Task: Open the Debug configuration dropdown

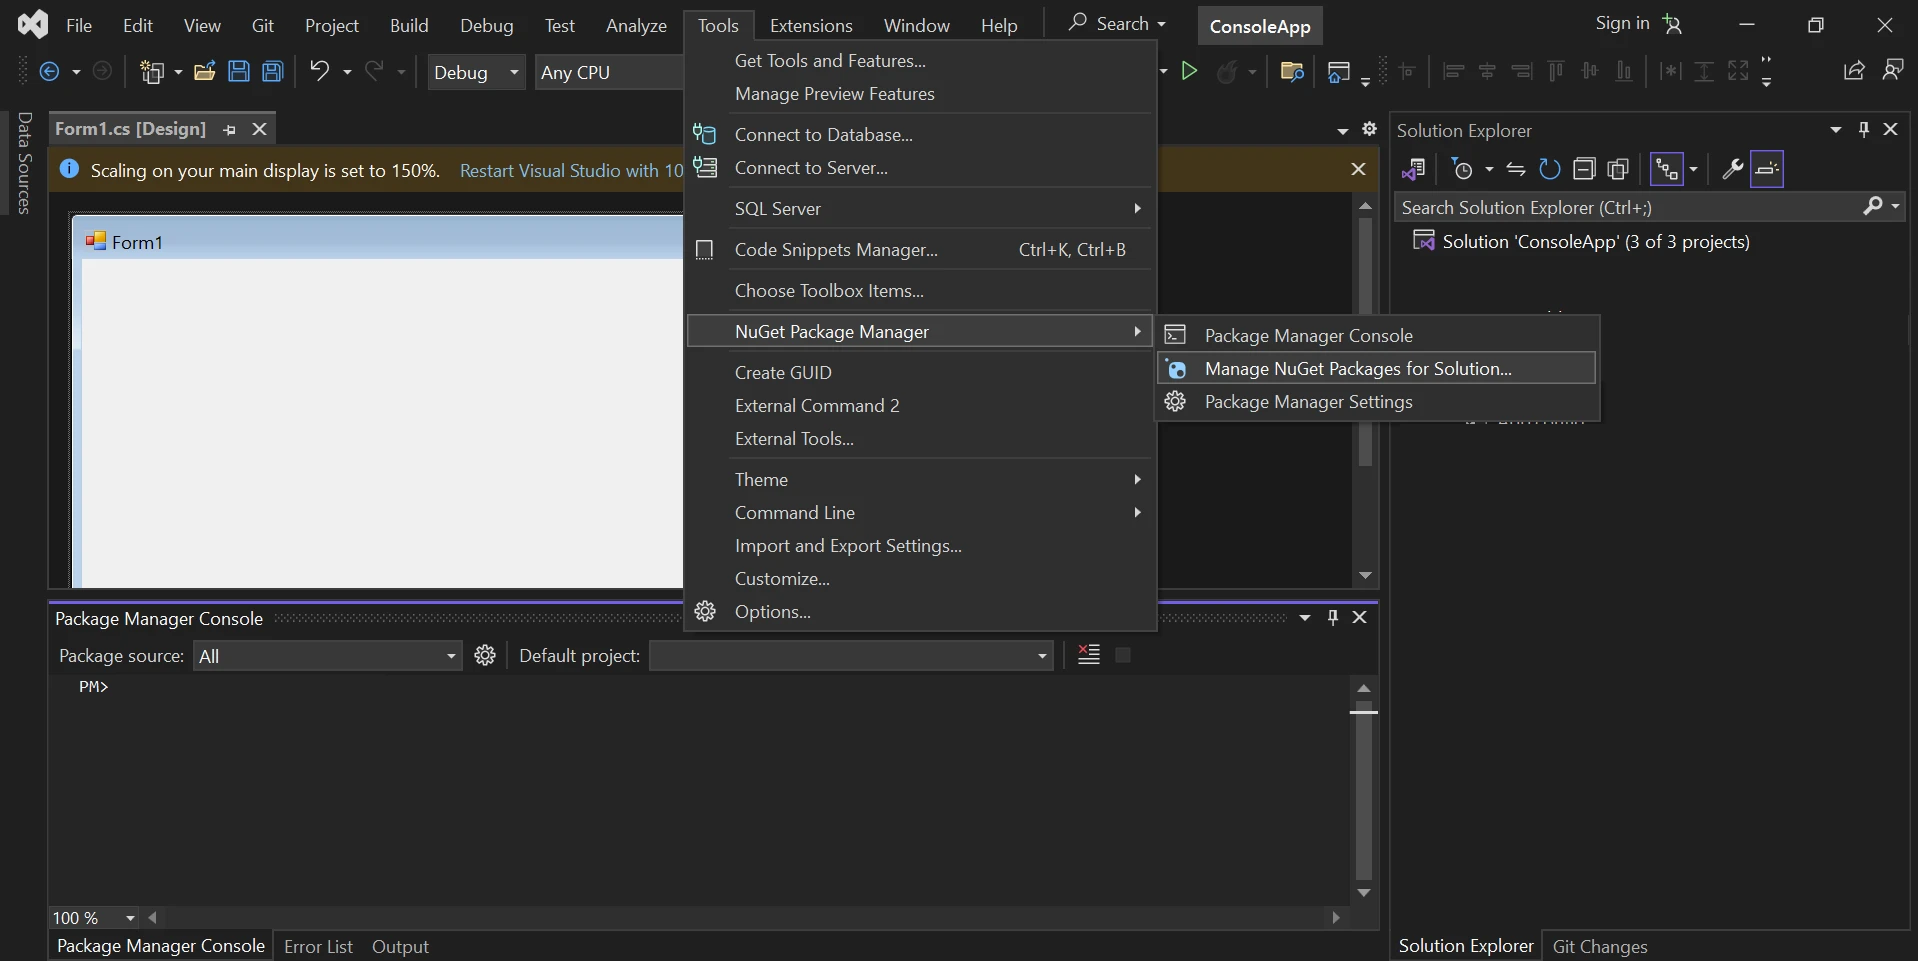Action: (476, 72)
